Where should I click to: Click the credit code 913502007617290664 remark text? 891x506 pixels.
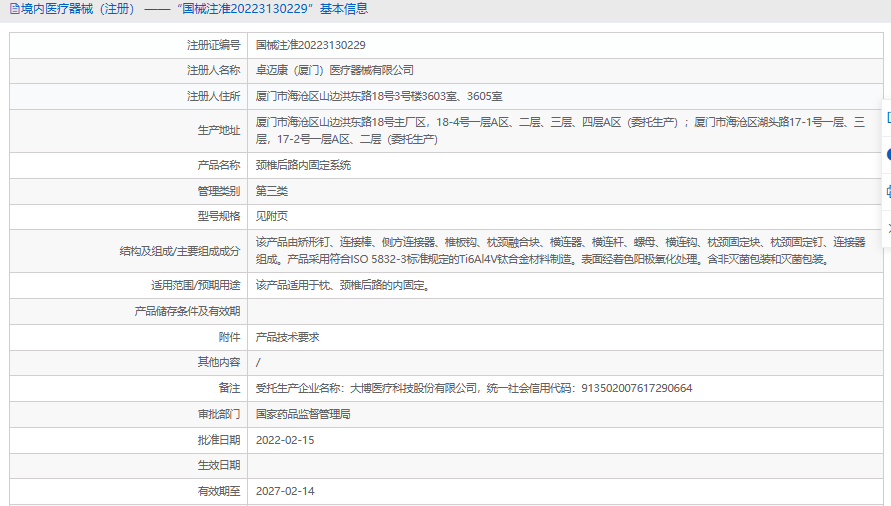click(636, 388)
